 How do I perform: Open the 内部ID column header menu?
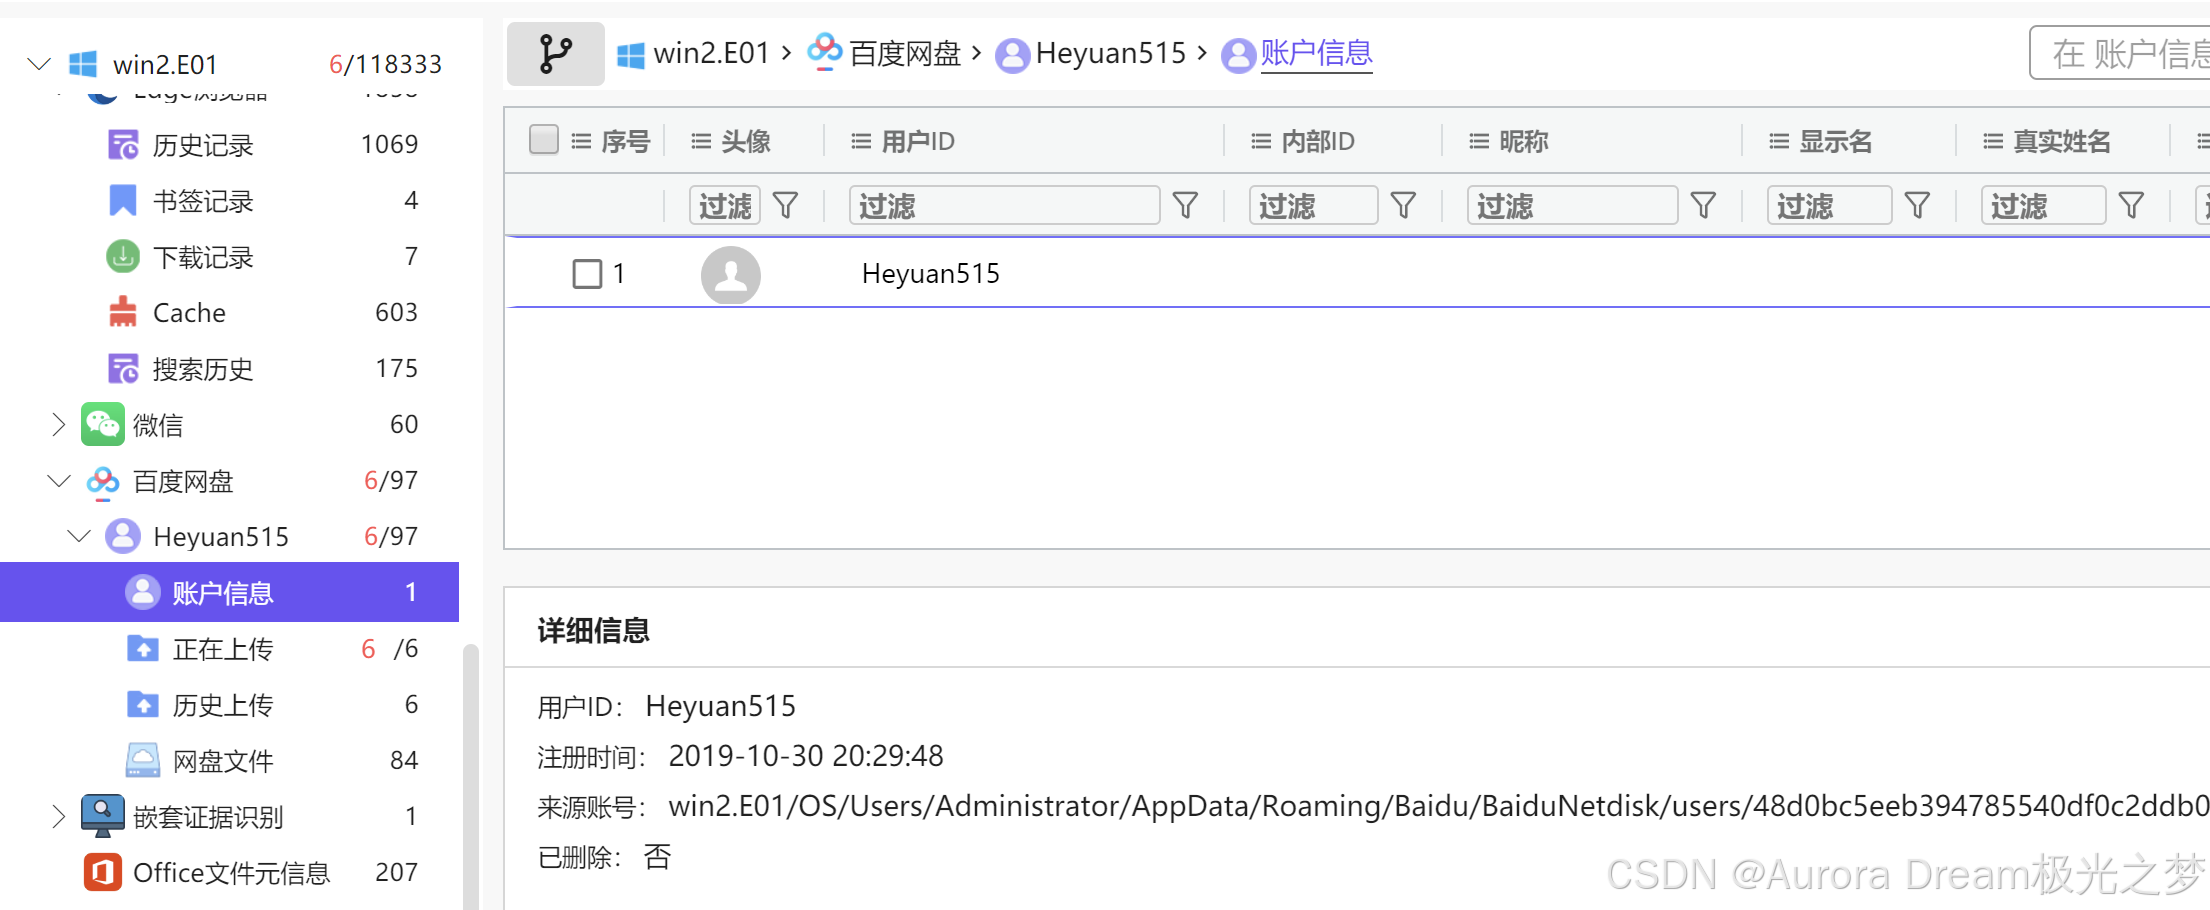pos(1261,141)
